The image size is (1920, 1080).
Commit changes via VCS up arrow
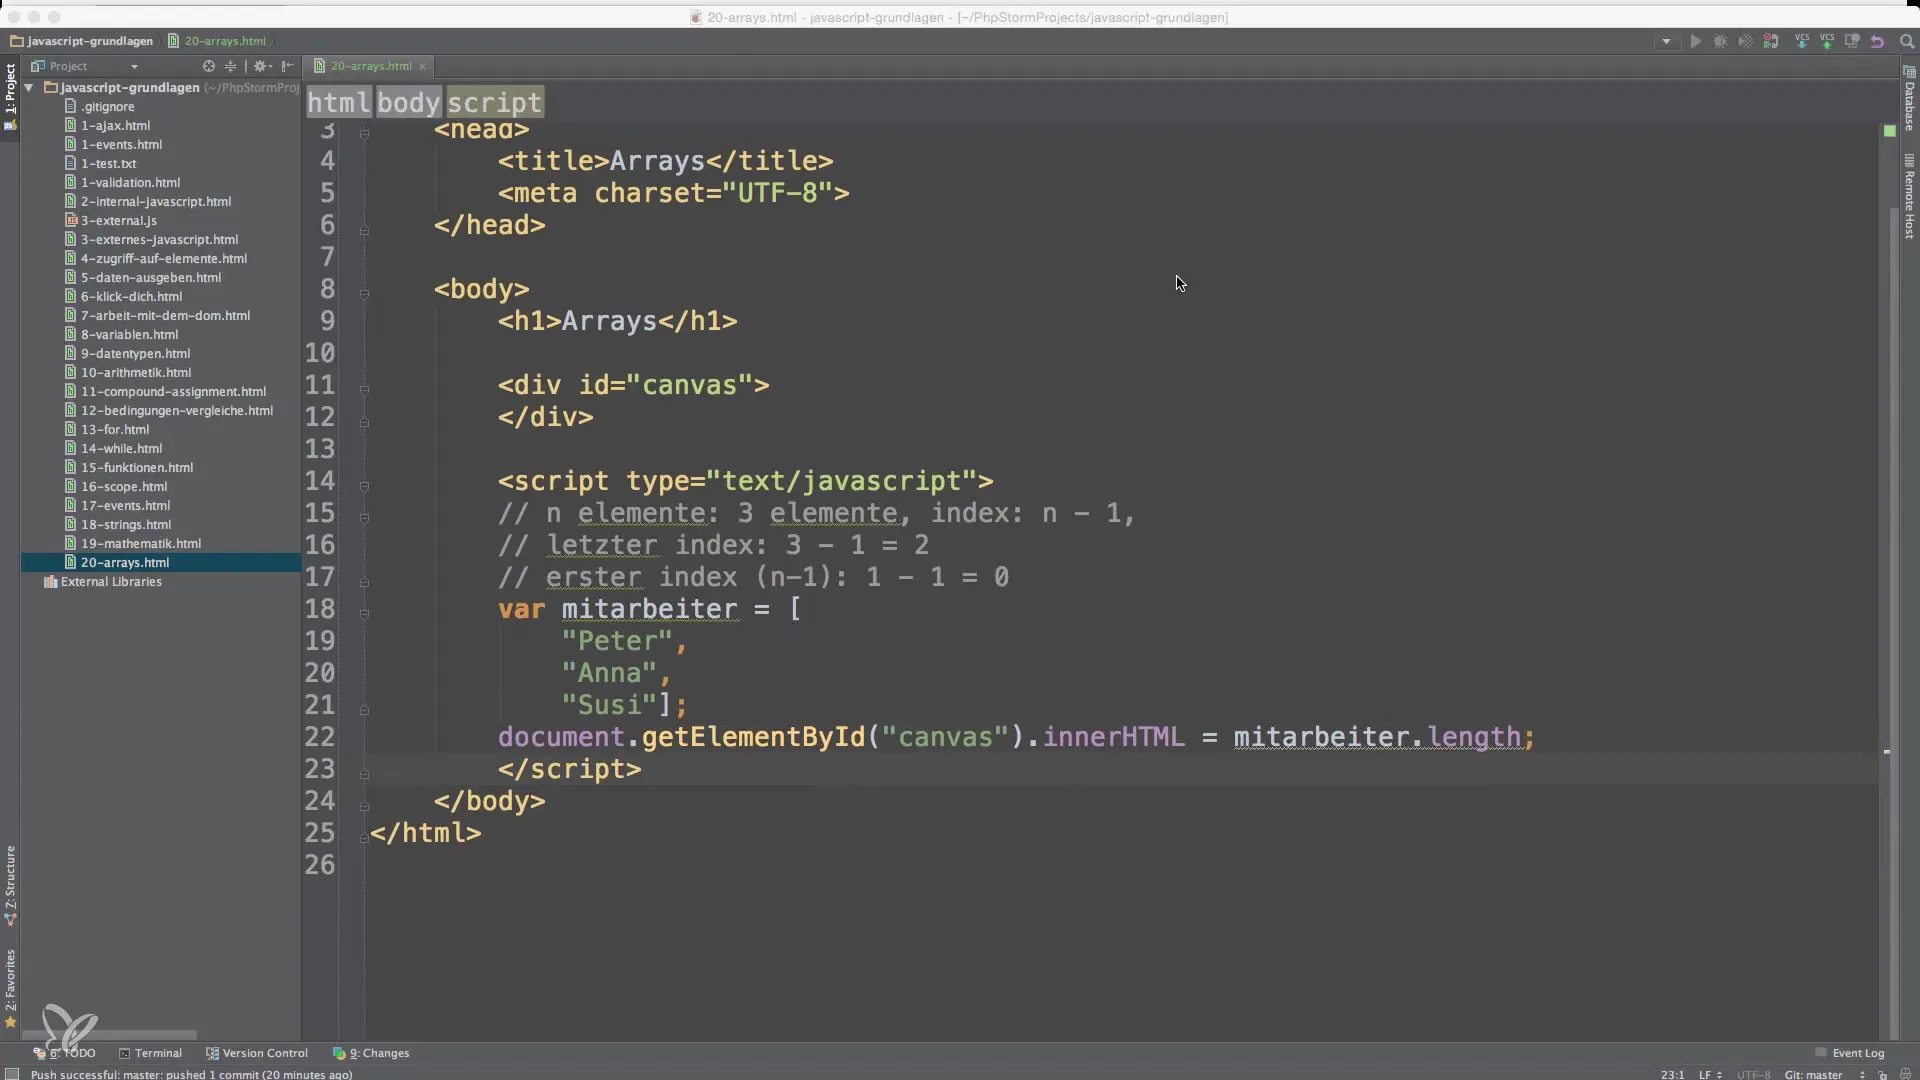pos(1827,41)
